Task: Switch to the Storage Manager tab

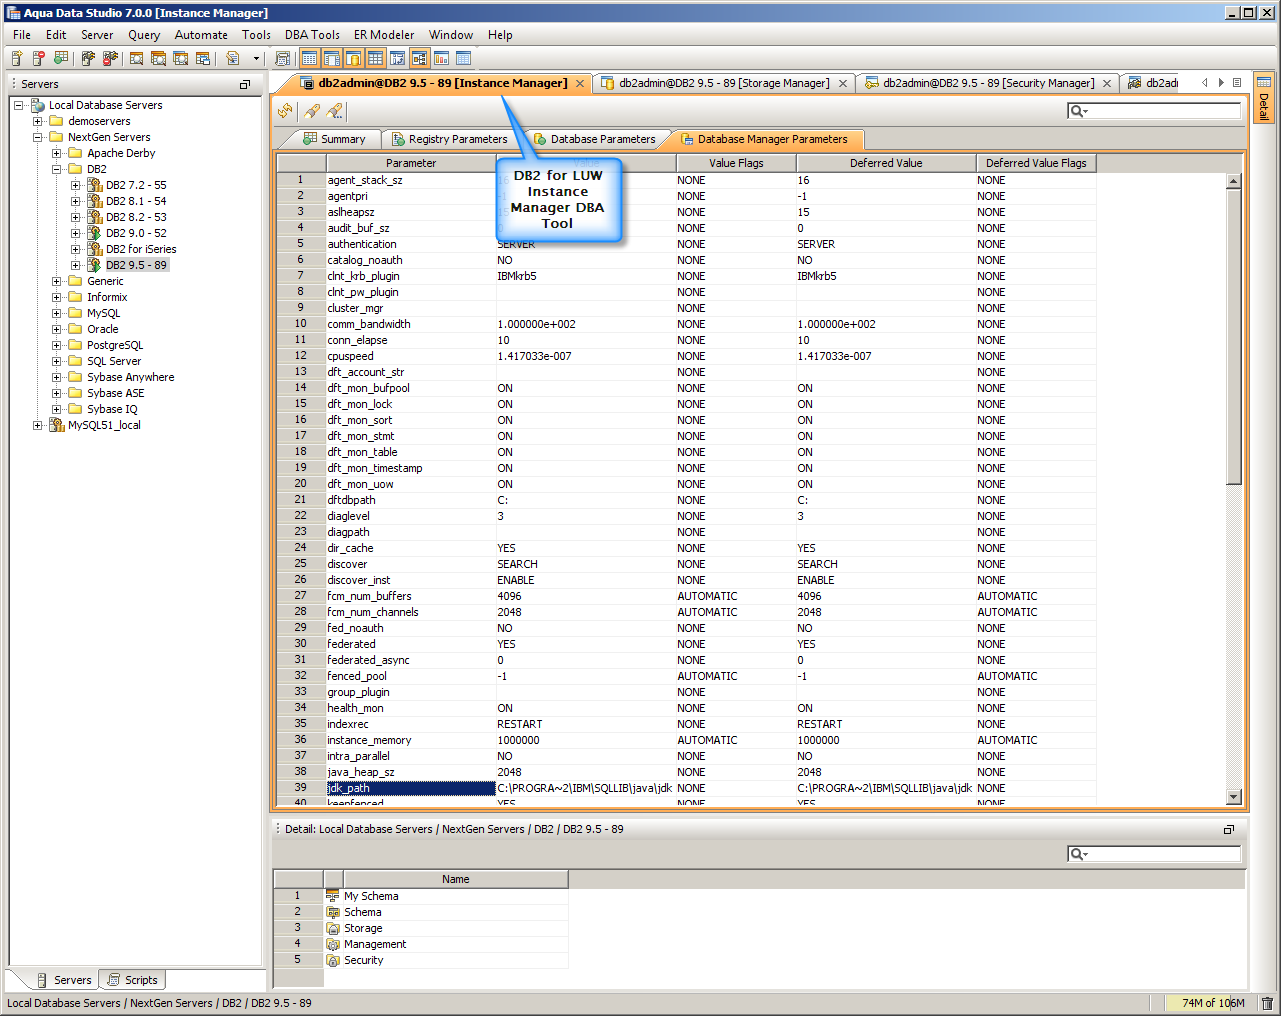Action: 724,83
